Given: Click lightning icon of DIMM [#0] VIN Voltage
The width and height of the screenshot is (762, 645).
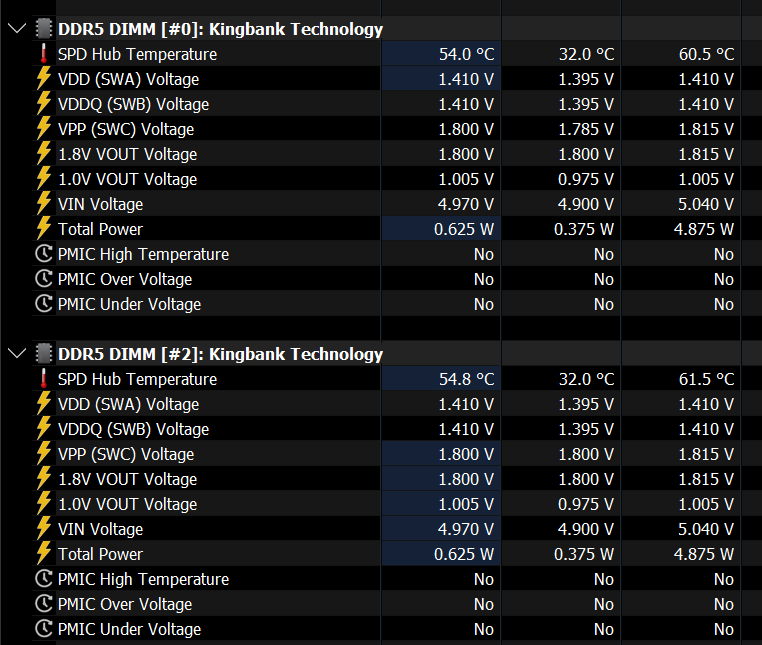Looking at the screenshot, I should tap(44, 204).
